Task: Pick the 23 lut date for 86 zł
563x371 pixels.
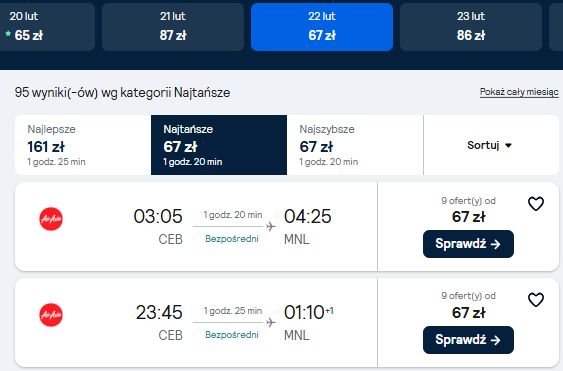Action: pos(471,27)
